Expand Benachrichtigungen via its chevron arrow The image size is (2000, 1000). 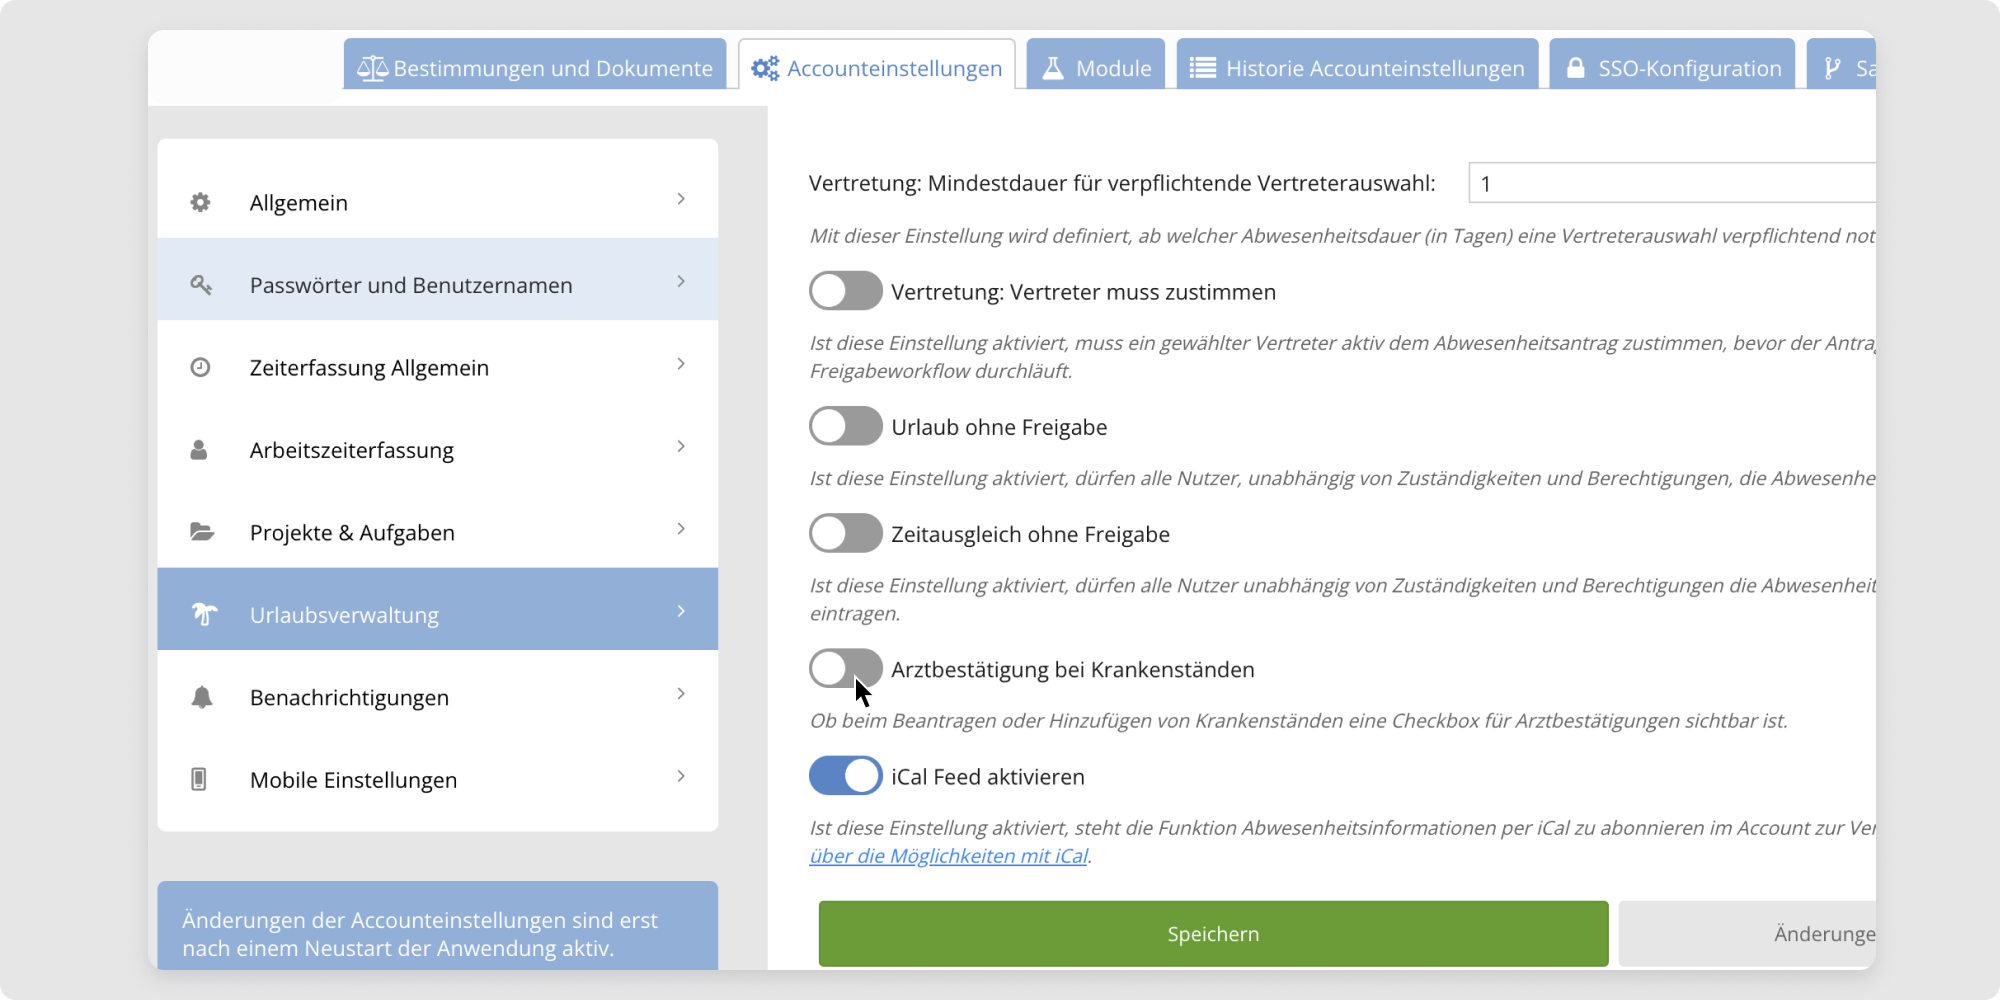click(681, 694)
